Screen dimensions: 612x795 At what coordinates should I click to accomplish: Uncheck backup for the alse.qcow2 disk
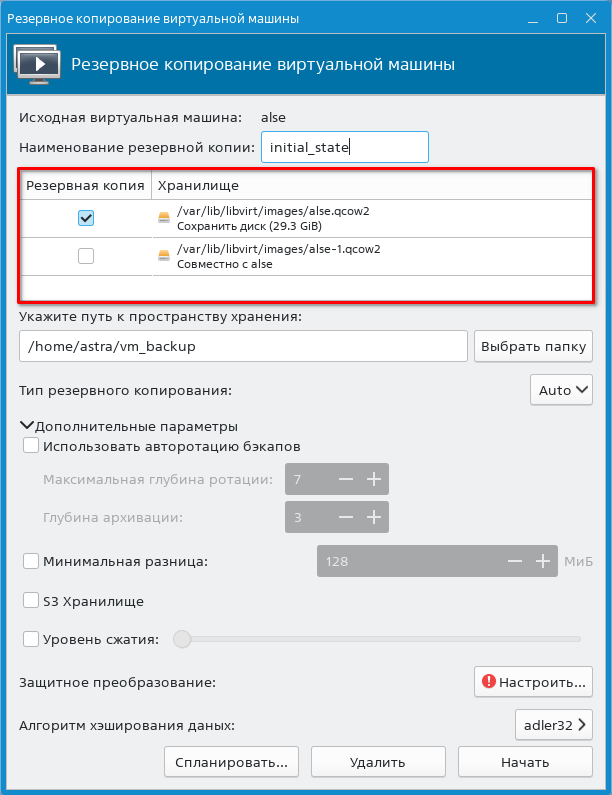(86, 218)
